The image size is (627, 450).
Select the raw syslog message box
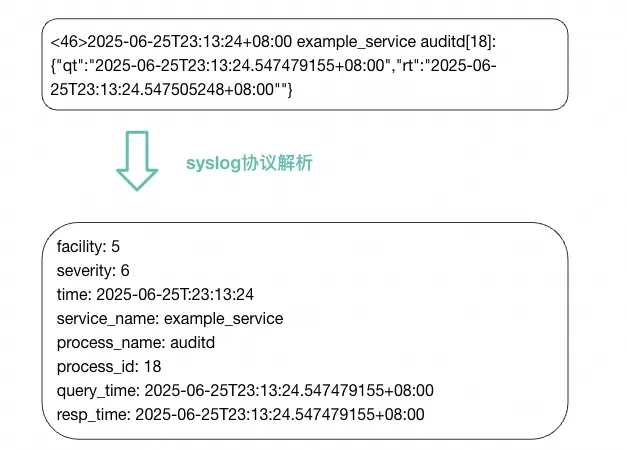coord(305,64)
